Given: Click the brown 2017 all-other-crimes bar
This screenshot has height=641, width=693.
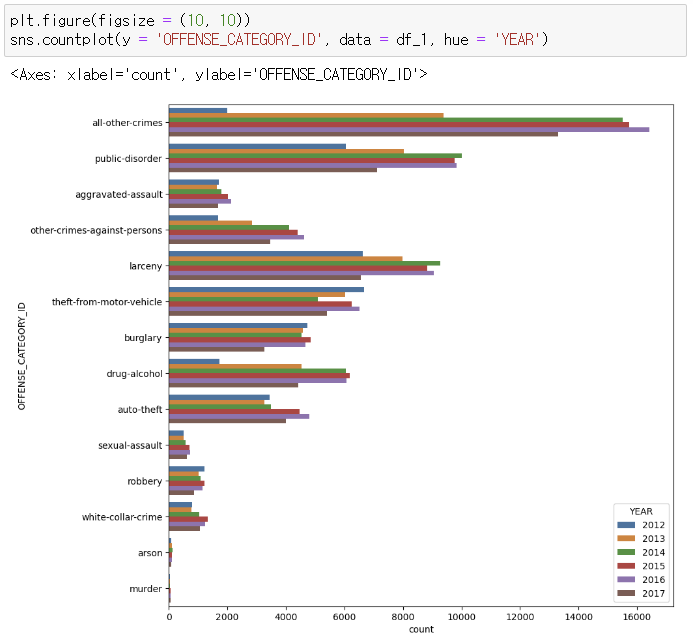Looking at the screenshot, I should (x=363, y=134).
